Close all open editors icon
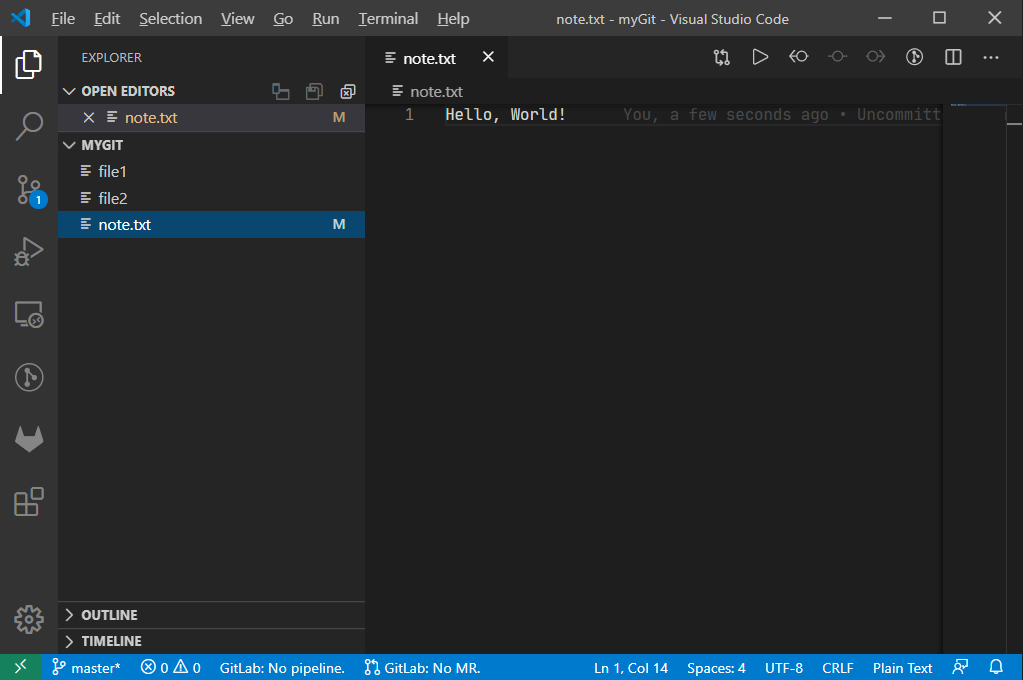 [x=348, y=91]
